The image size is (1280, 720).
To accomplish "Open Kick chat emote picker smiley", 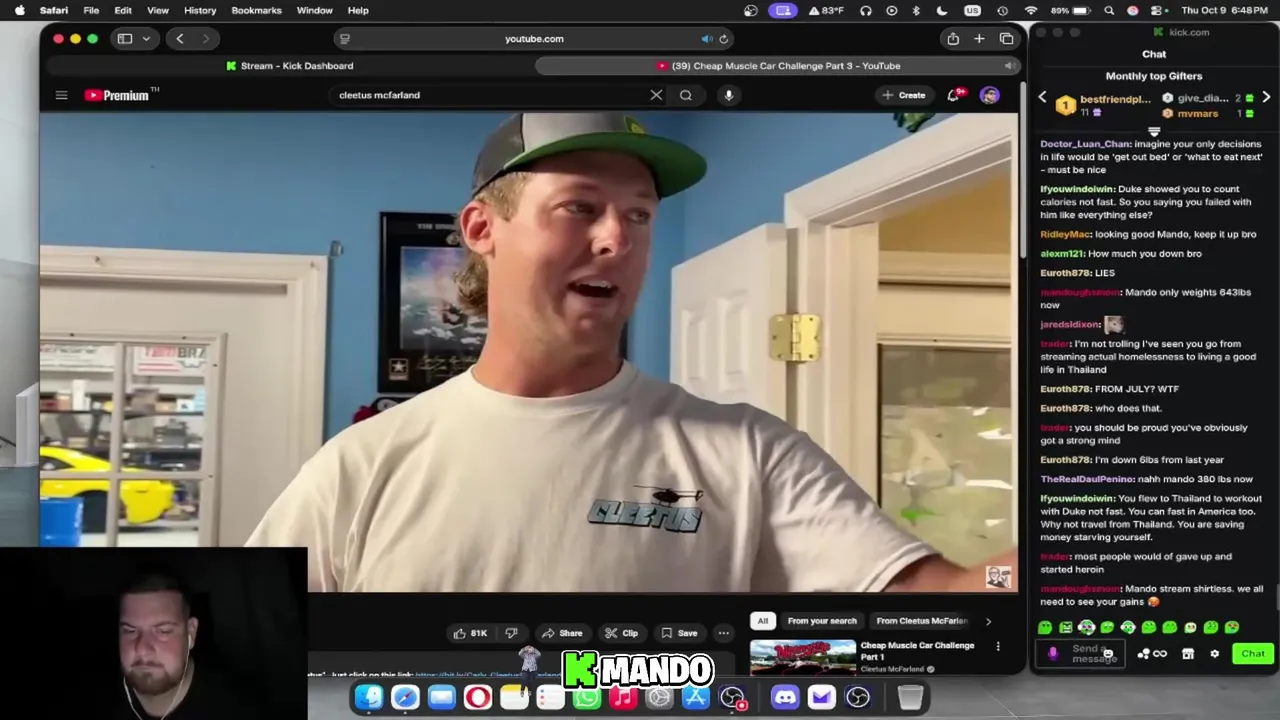I will point(1107,654).
